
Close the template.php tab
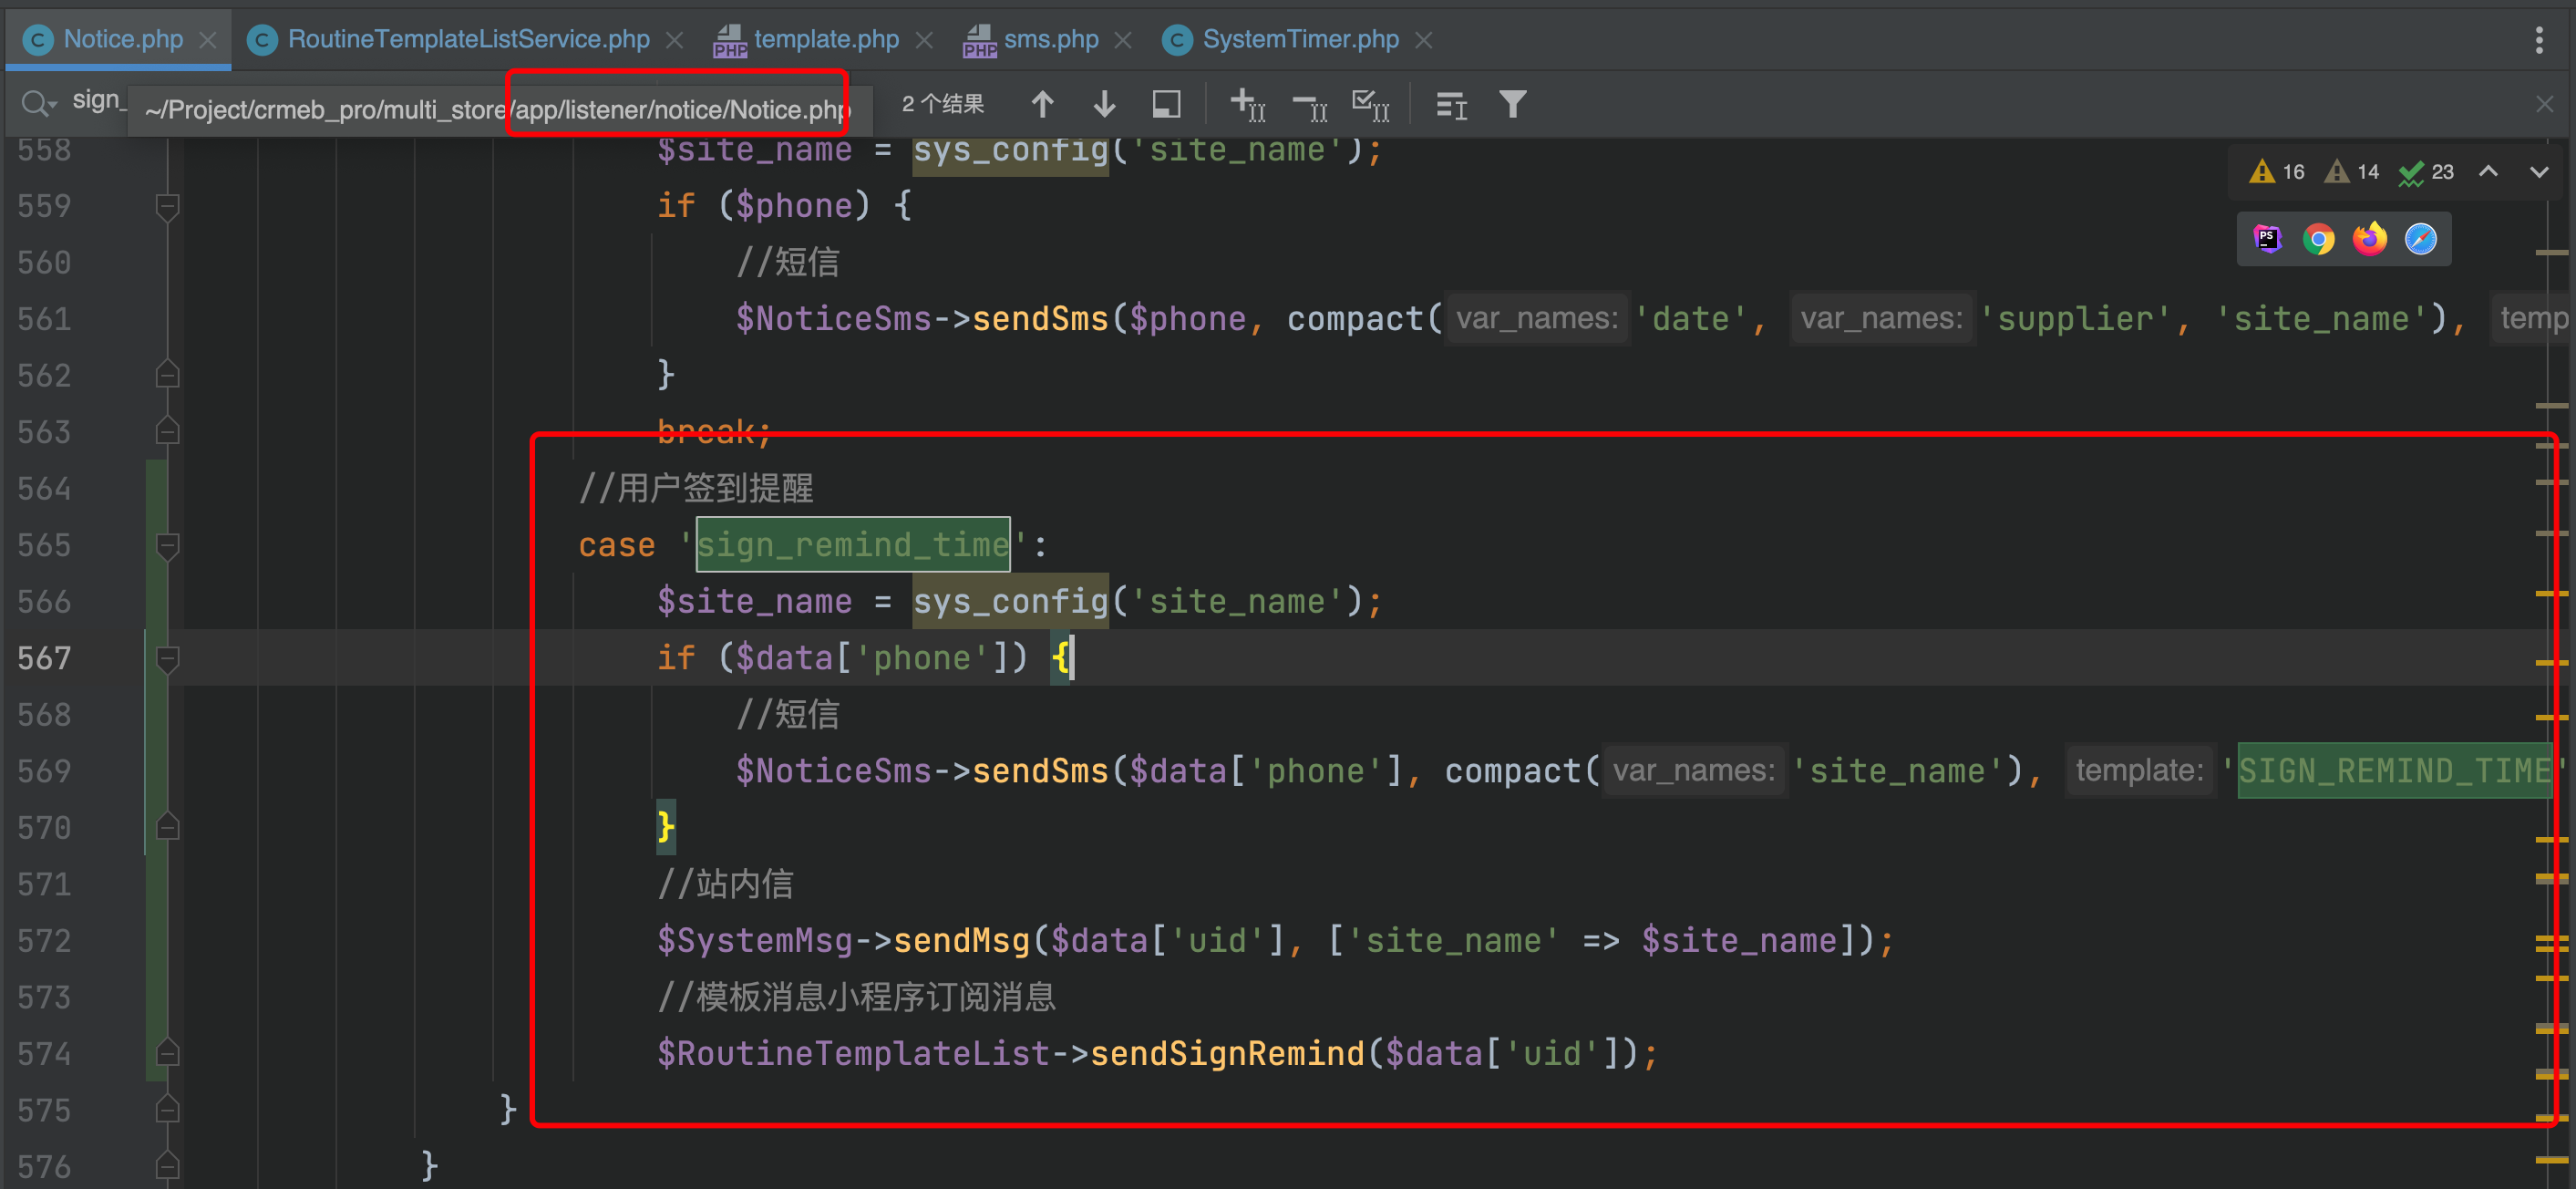tap(924, 40)
